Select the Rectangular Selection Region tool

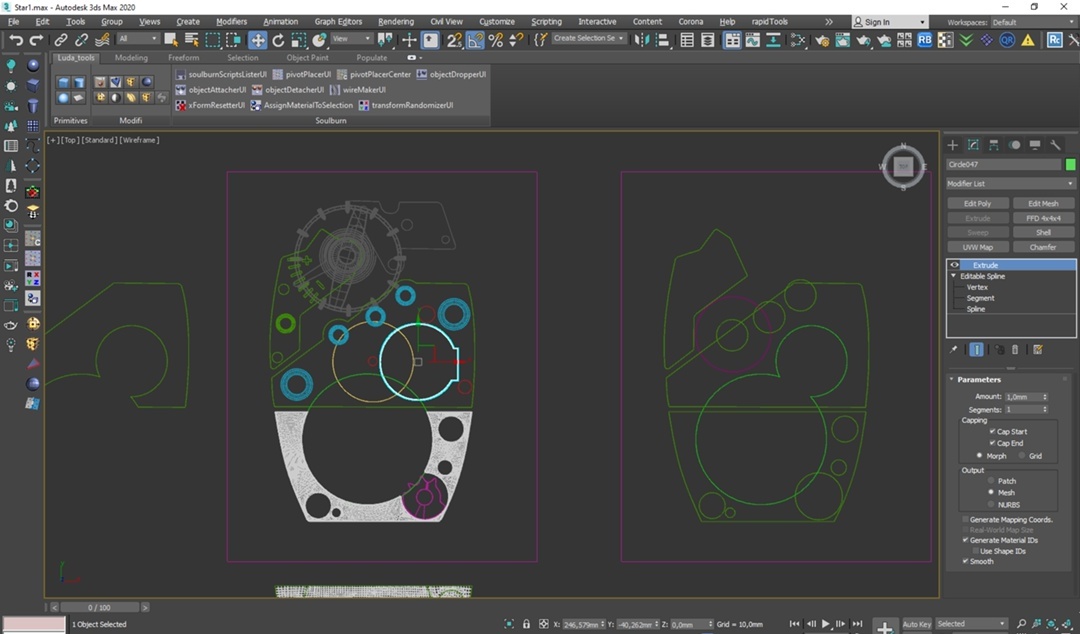(x=213, y=40)
